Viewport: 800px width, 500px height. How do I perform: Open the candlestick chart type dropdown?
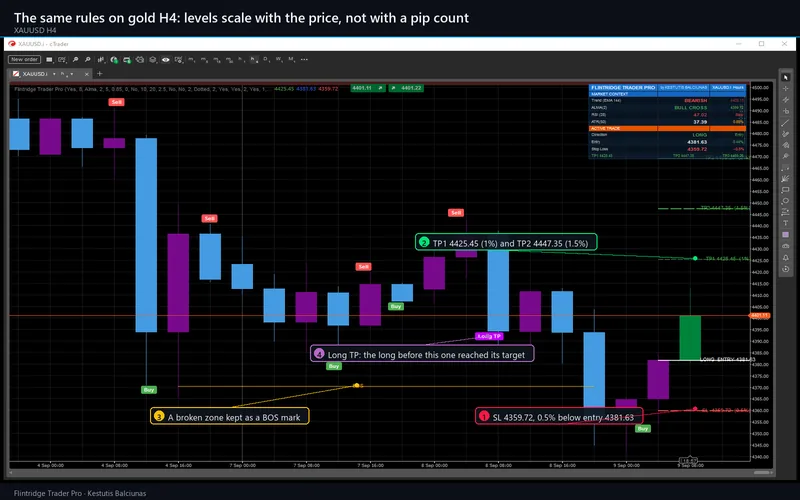coord(101,59)
